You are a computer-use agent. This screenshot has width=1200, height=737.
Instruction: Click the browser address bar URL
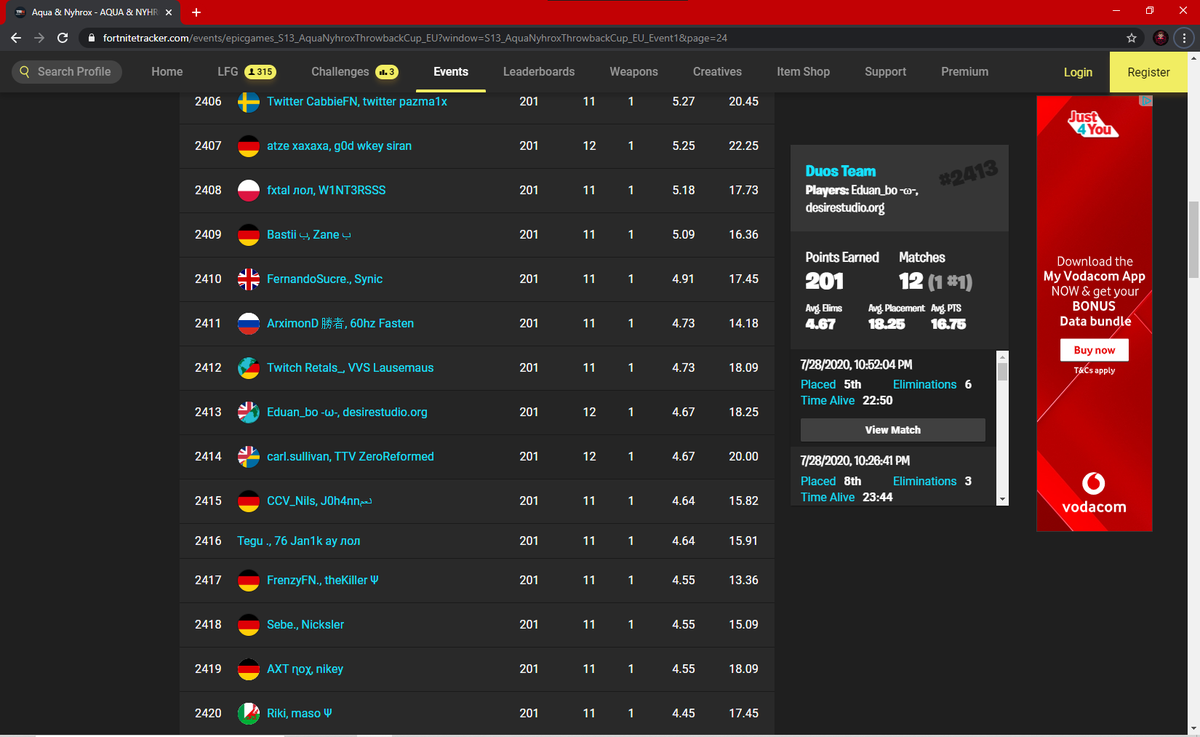pos(415,38)
